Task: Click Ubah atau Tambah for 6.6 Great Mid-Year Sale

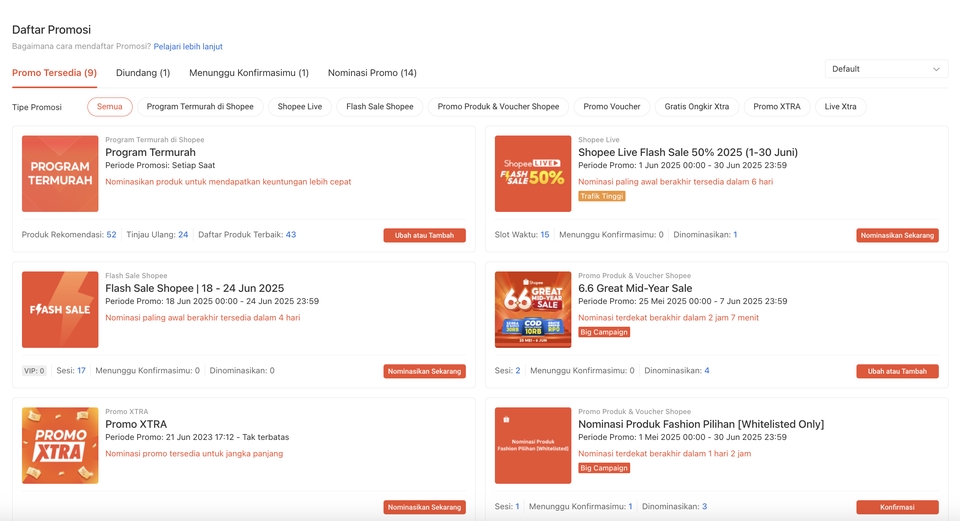Action: (x=897, y=371)
